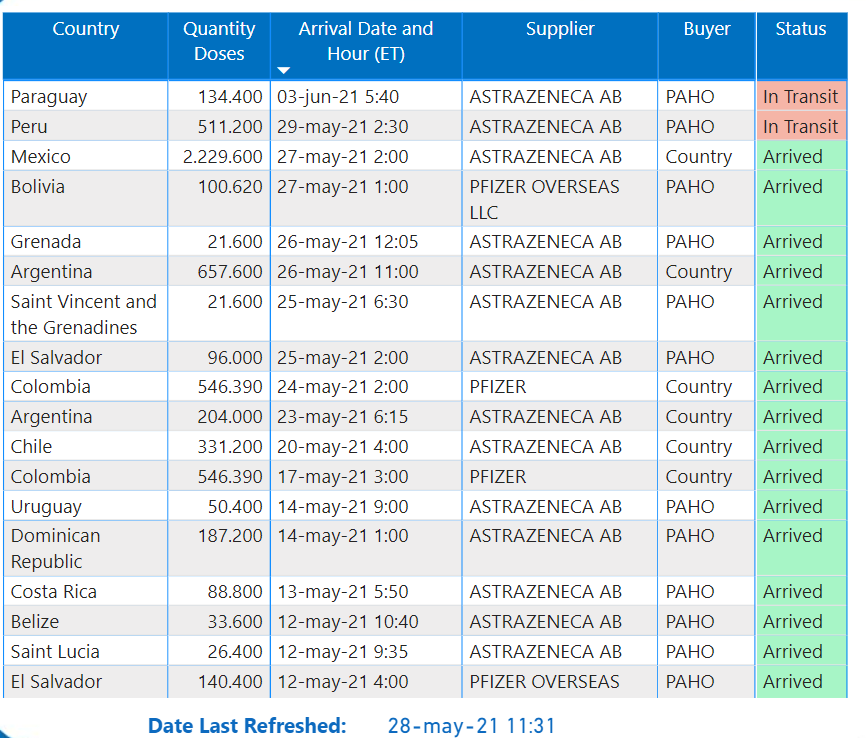Sort by the Buyer column header
The width and height of the screenshot is (866, 738).
pyautogui.click(x=706, y=30)
